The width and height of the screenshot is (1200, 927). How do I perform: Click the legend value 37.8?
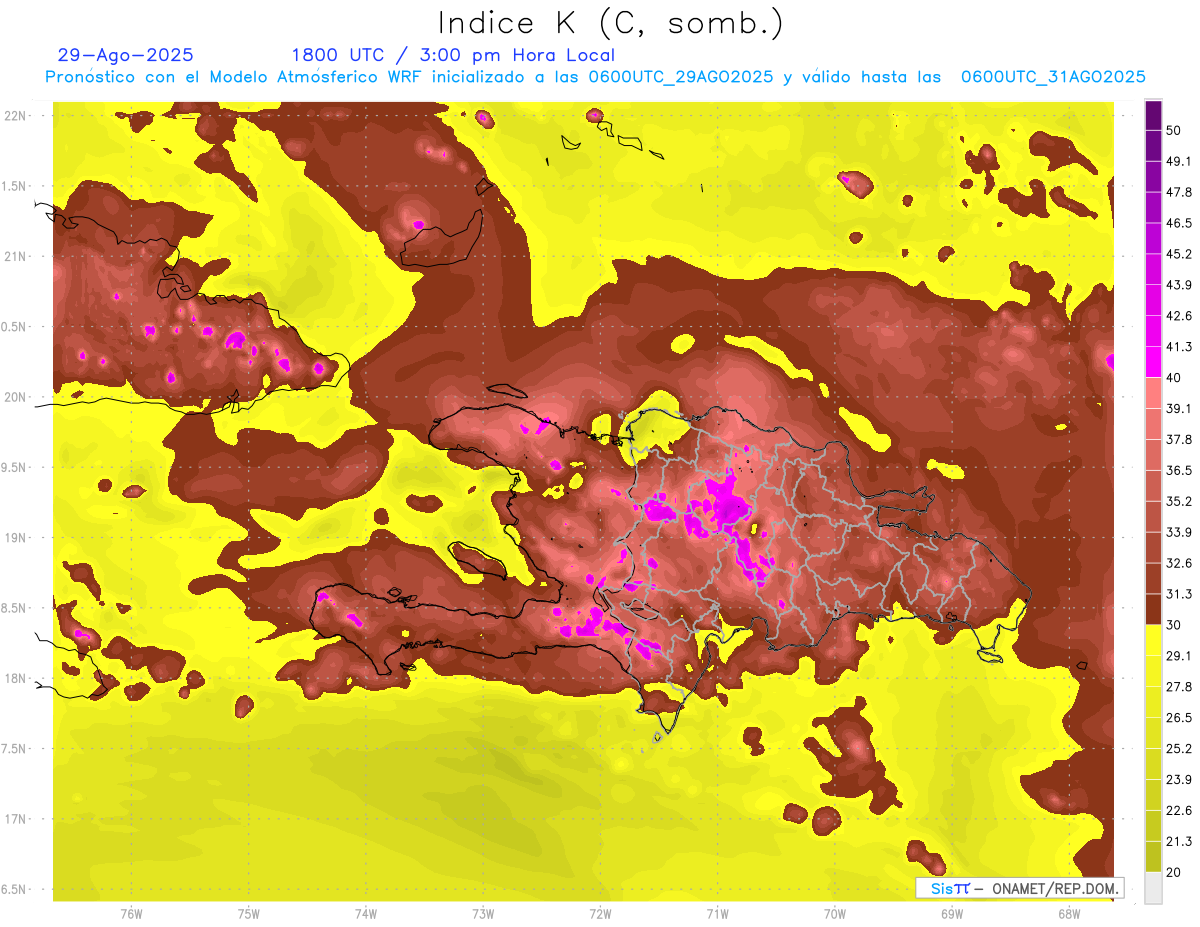point(1179,439)
